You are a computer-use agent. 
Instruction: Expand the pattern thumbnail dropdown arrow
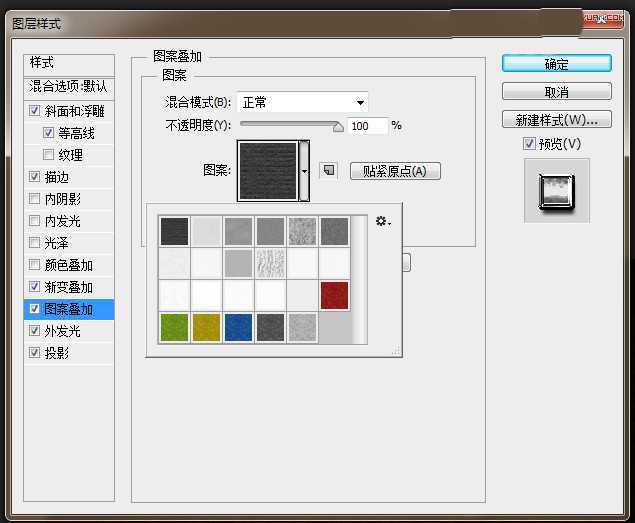pos(304,172)
